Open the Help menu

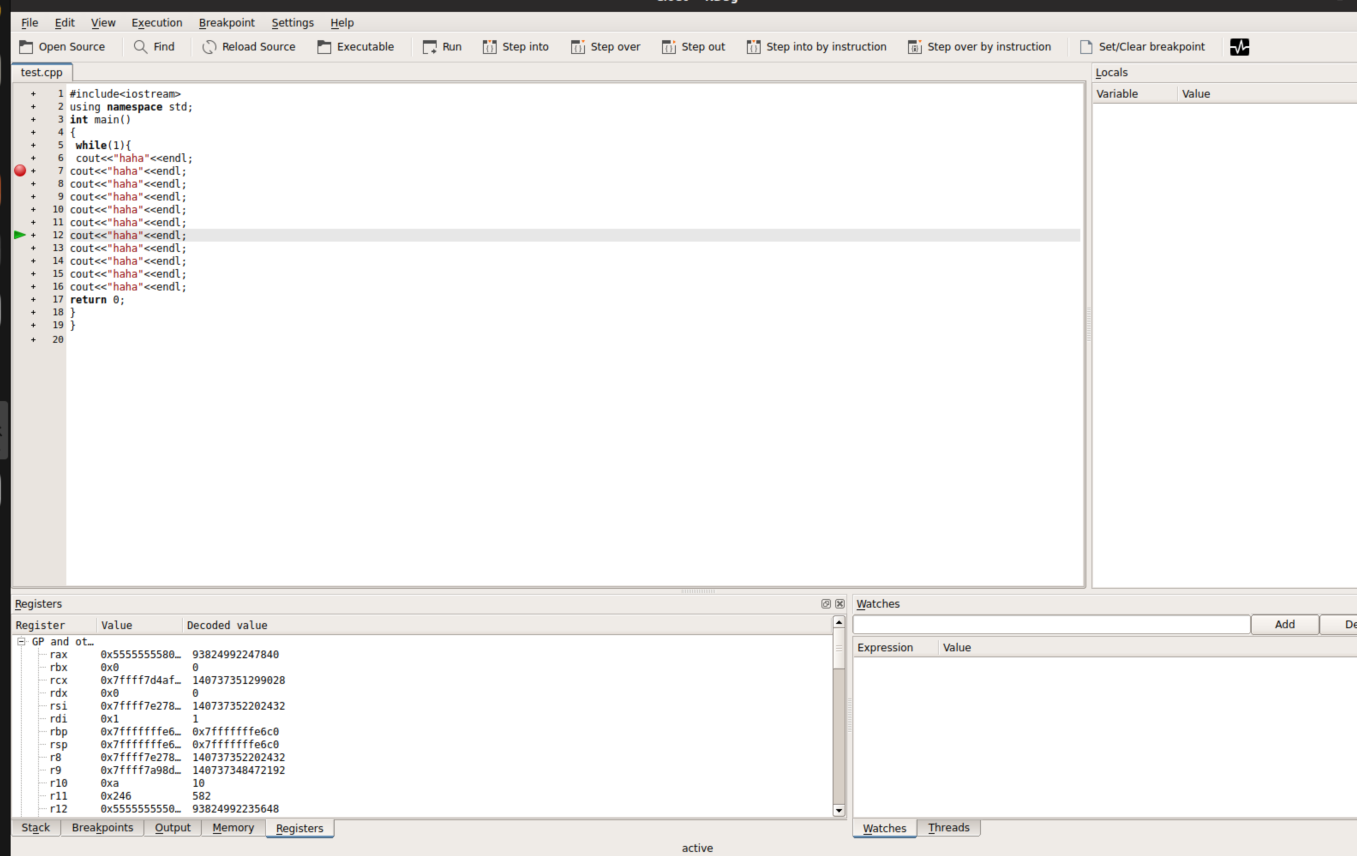[x=342, y=23]
